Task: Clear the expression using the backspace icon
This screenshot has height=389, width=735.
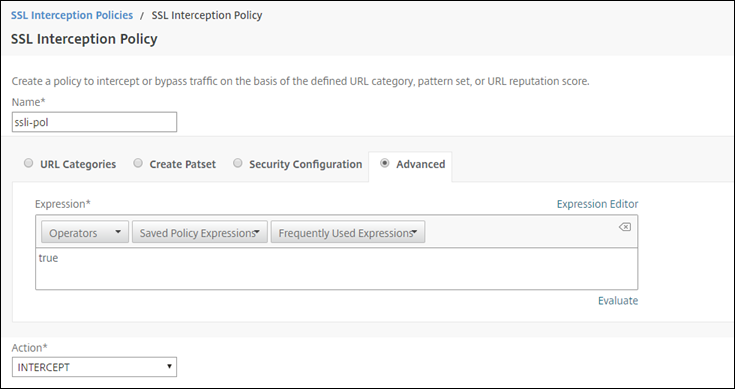Action: point(625,227)
